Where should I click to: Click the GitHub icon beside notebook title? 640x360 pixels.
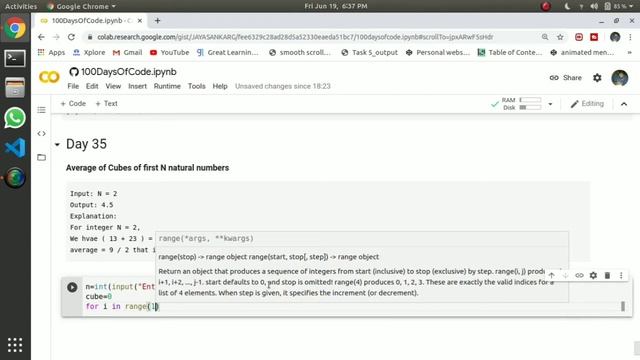tap(74, 72)
